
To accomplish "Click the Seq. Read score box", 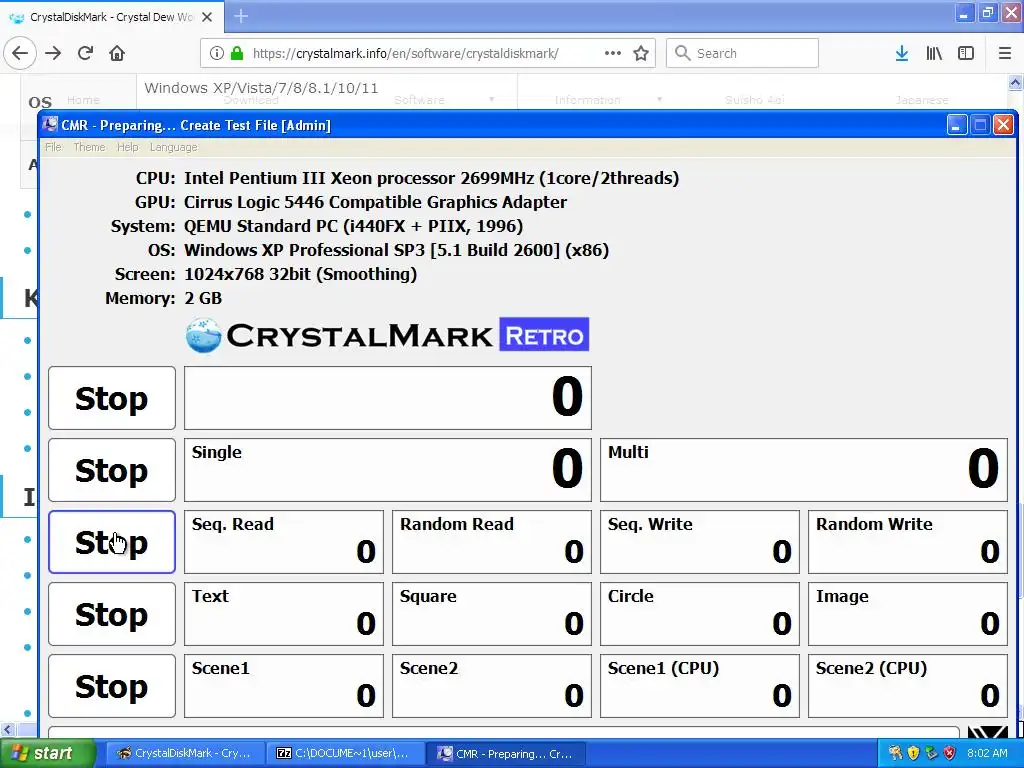I will click(284, 542).
